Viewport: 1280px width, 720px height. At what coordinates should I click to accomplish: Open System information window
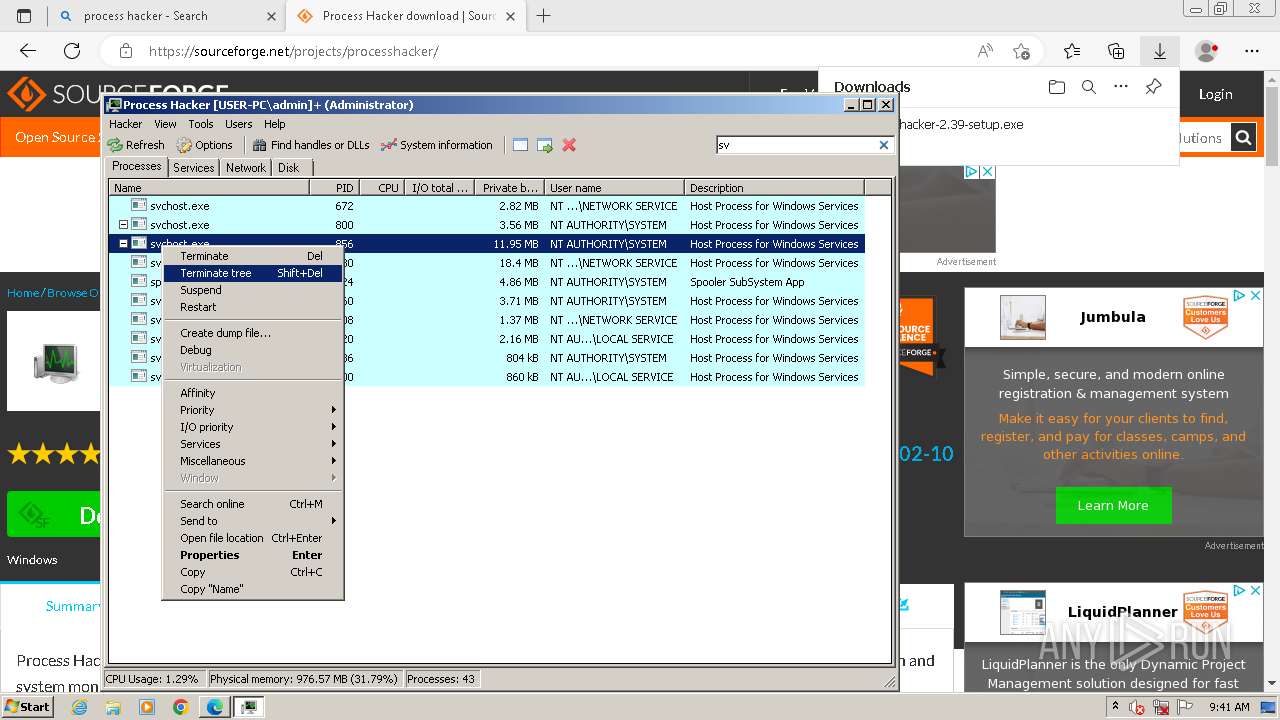437,145
